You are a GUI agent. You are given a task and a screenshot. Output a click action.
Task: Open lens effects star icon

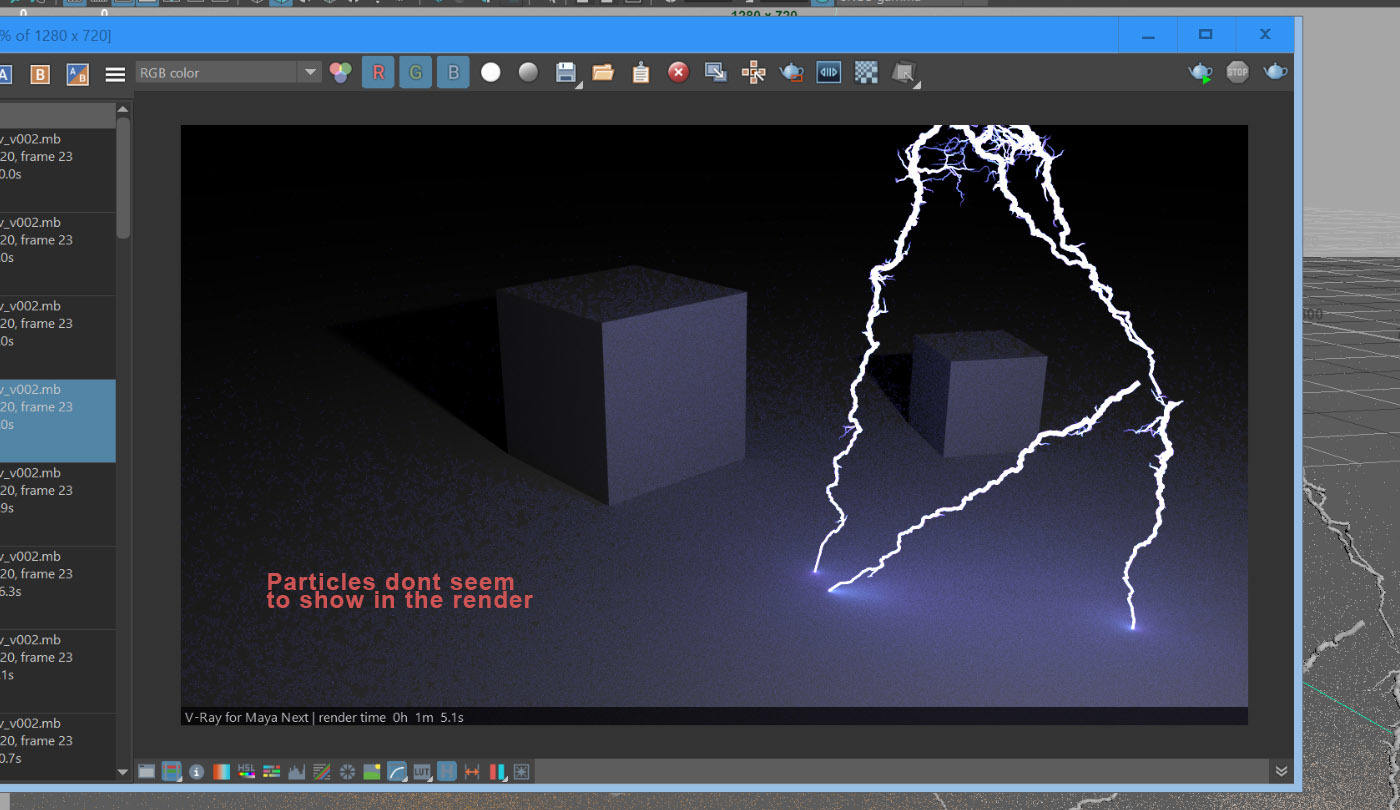click(521, 771)
